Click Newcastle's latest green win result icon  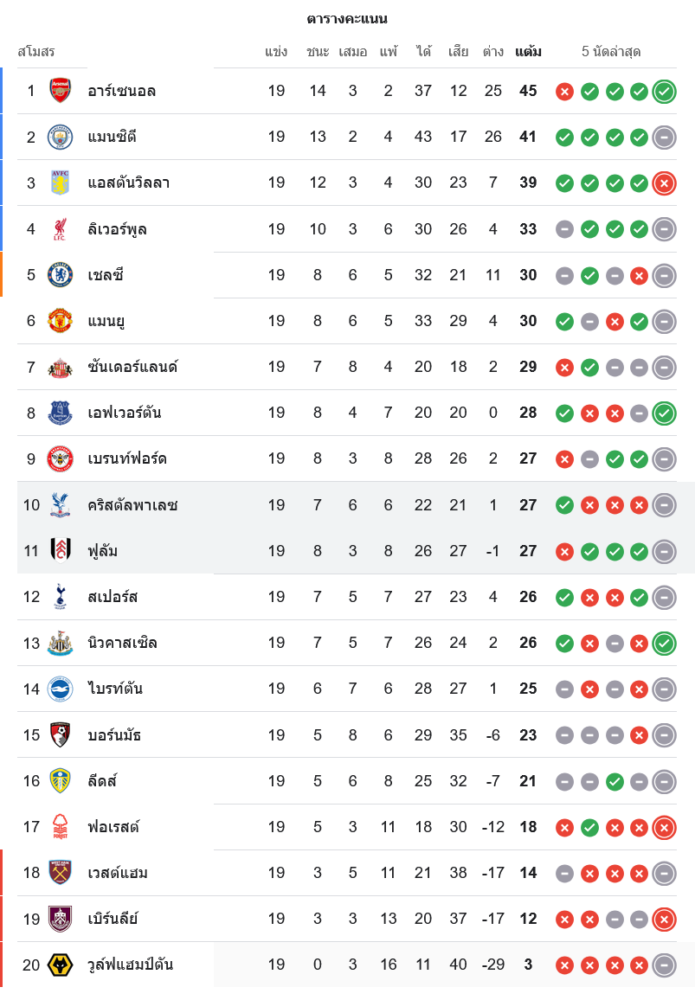[664, 643]
